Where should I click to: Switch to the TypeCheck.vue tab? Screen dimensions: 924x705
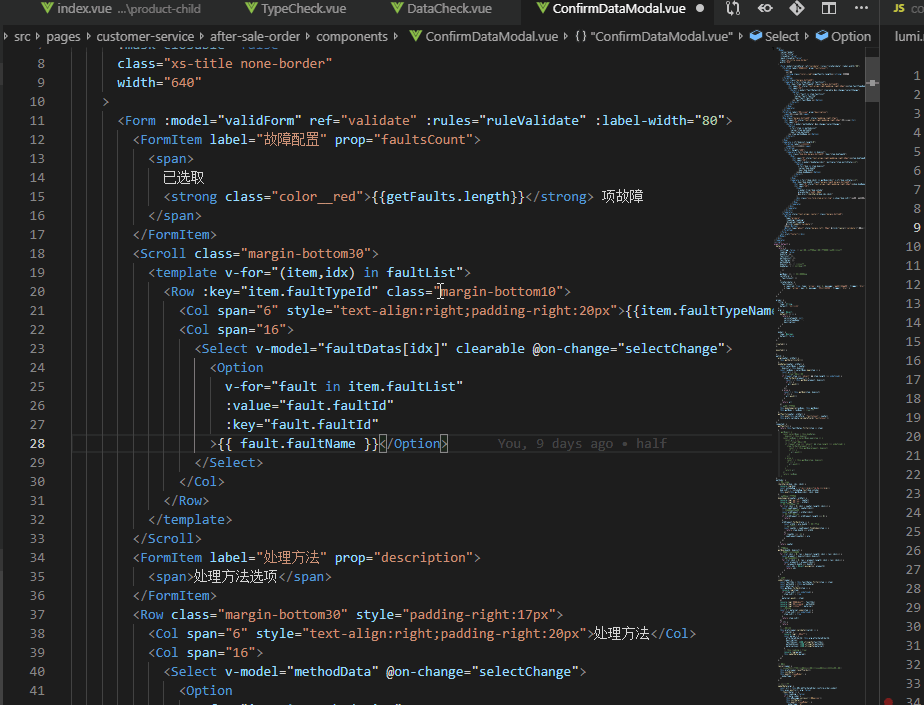point(303,8)
